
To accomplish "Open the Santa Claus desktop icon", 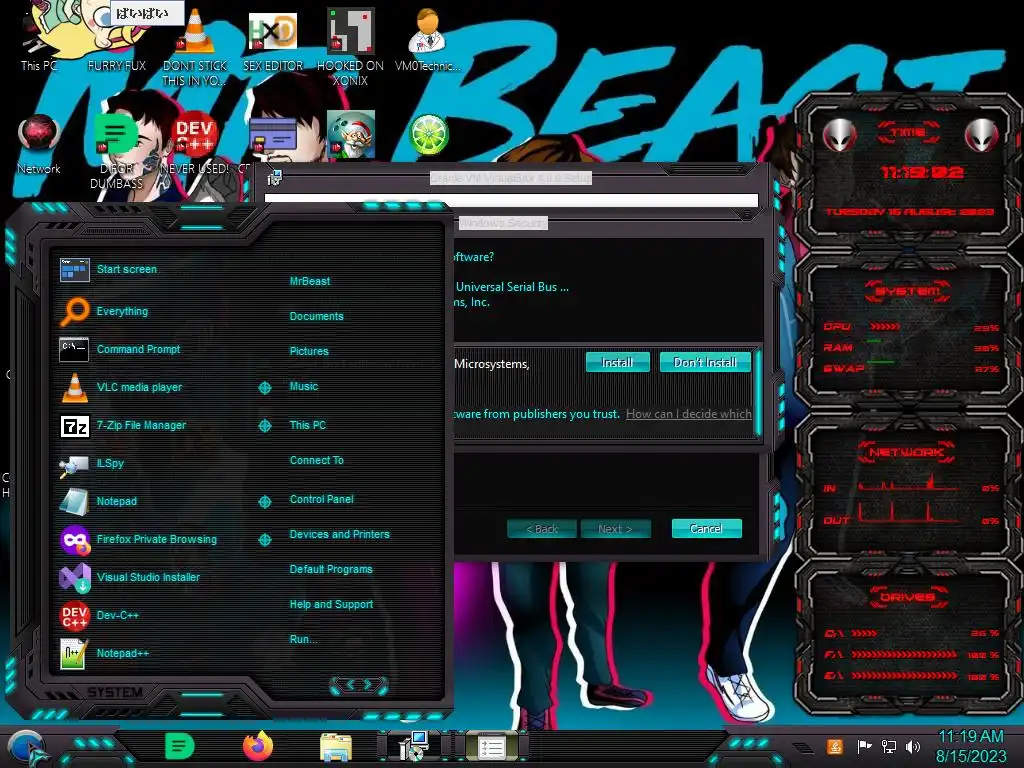I will 351,135.
